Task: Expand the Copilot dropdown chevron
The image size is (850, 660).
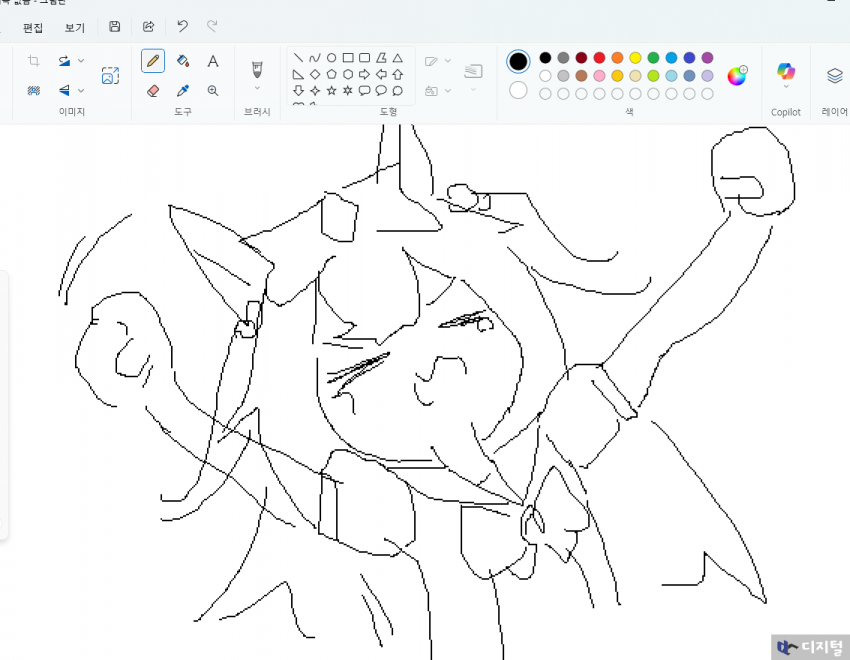Action: pyautogui.click(x=785, y=86)
